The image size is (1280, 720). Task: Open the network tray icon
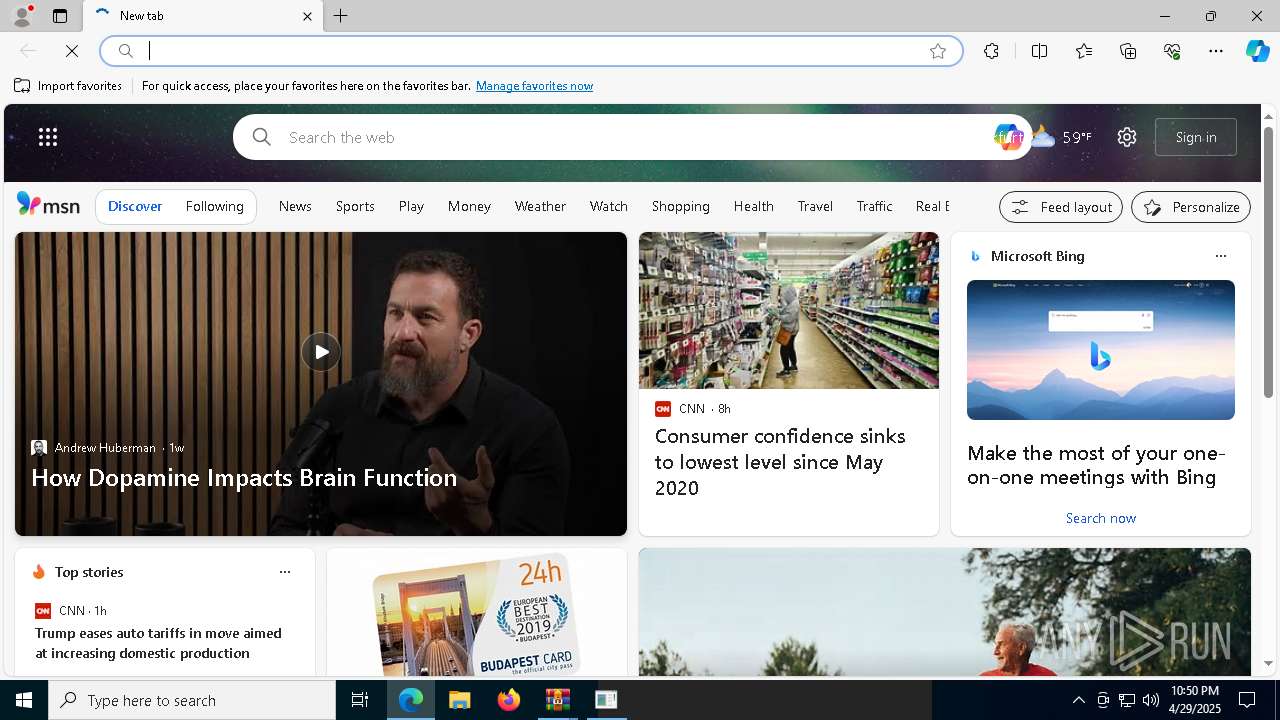pos(1126,700)
